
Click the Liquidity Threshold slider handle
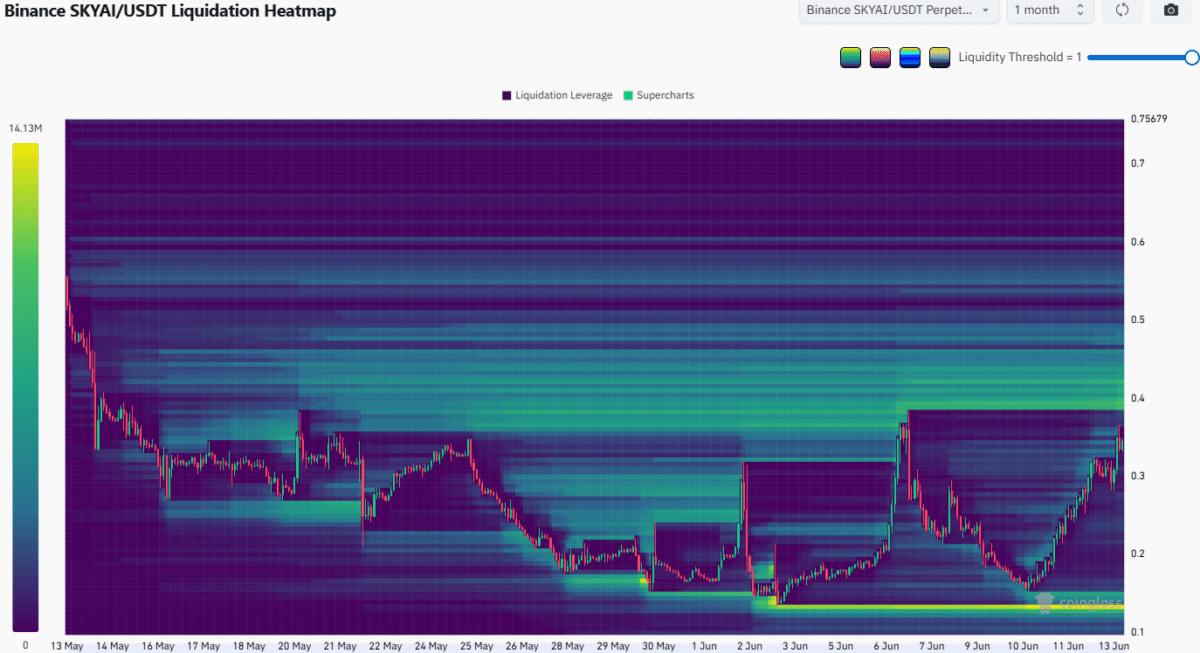[1191, 58]
